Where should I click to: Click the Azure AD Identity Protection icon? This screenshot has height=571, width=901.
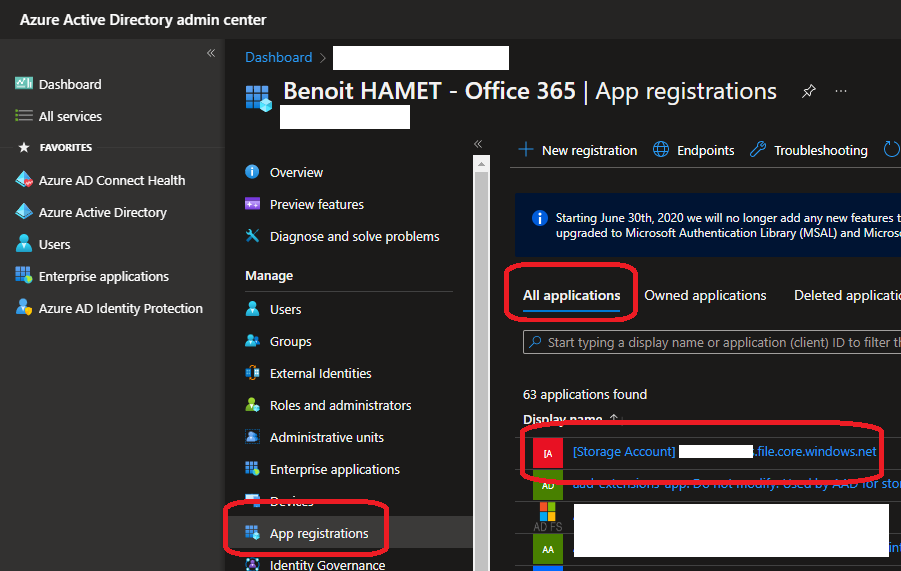click(24, 308)
